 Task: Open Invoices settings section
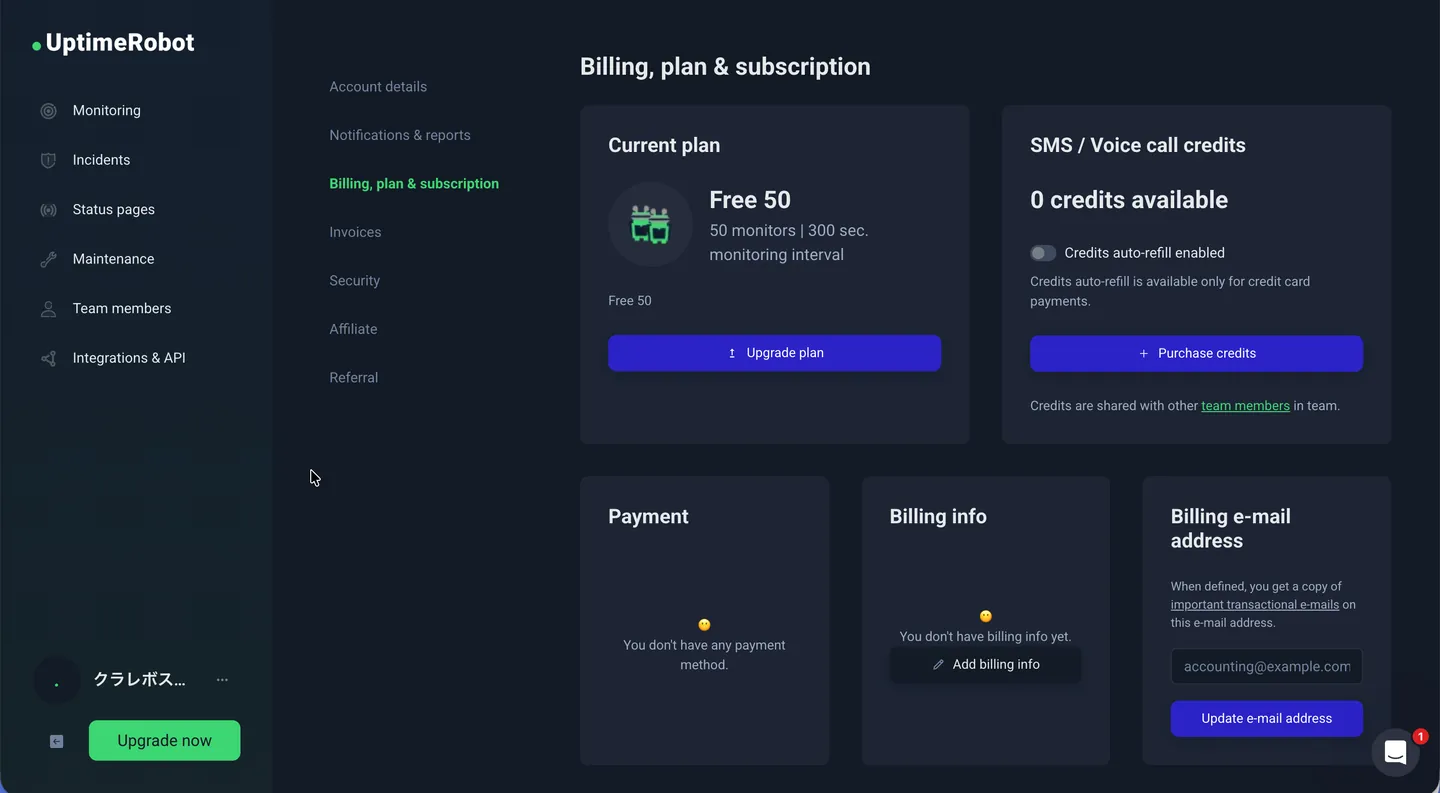pos(355,232)
